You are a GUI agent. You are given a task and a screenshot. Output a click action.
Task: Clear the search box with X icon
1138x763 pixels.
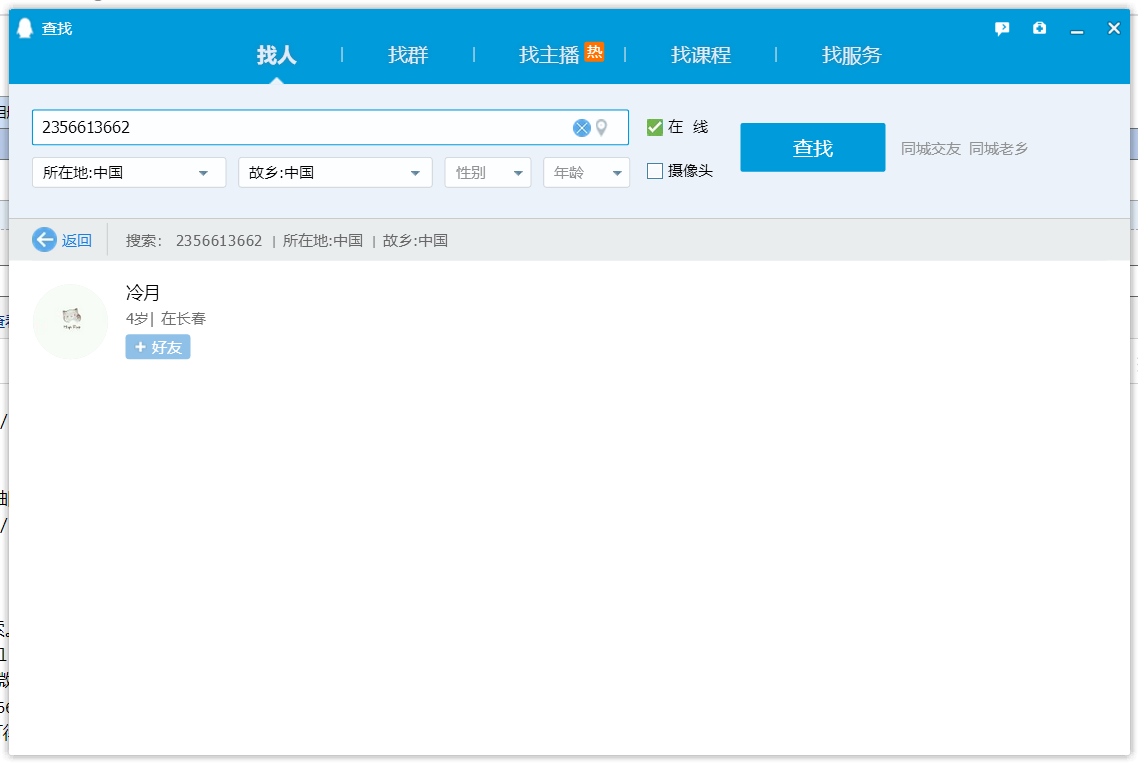[581, 128]
